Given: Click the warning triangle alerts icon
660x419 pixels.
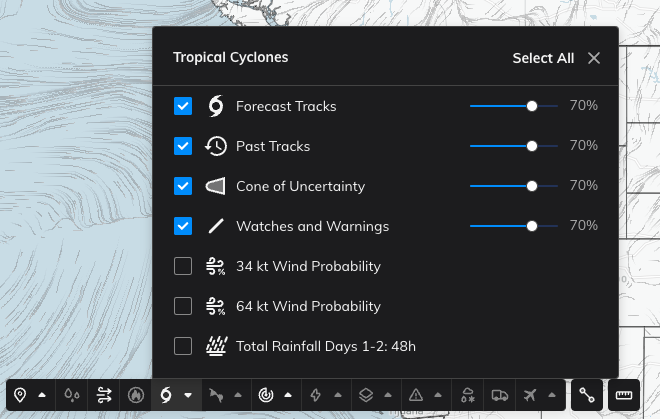Looking at the screenshot, I should tap(415, 395).
